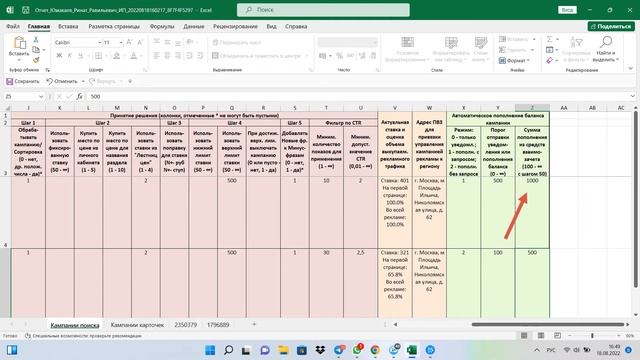640x360 pixels.
Task: Toggle align left
Action: coord(157,56)
